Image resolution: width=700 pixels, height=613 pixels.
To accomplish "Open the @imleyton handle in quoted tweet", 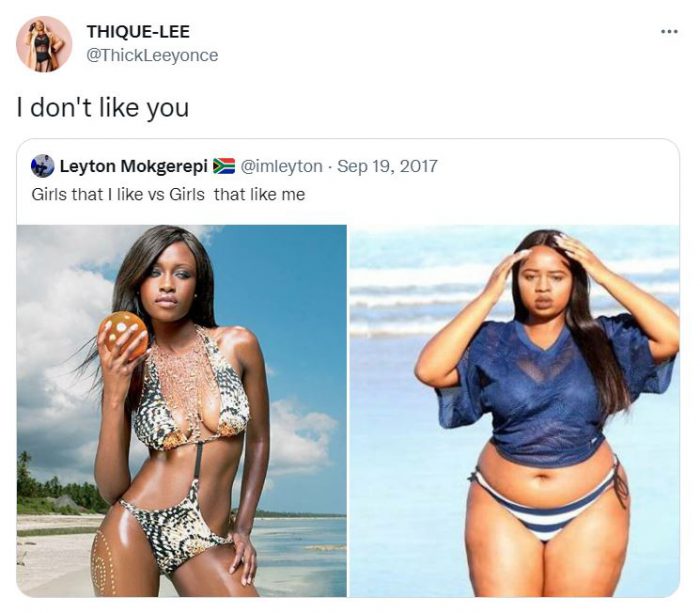I will pyautogui.click(x=282, y=166).
